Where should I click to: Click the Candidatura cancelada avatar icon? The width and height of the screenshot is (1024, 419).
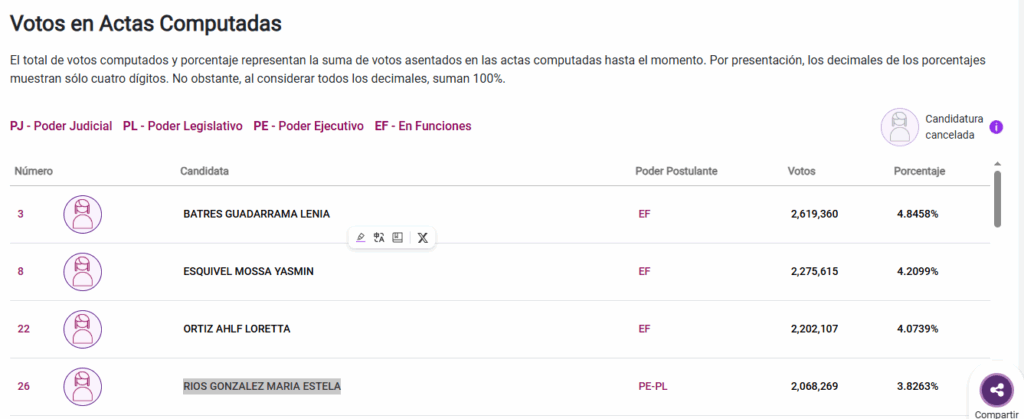899,127
